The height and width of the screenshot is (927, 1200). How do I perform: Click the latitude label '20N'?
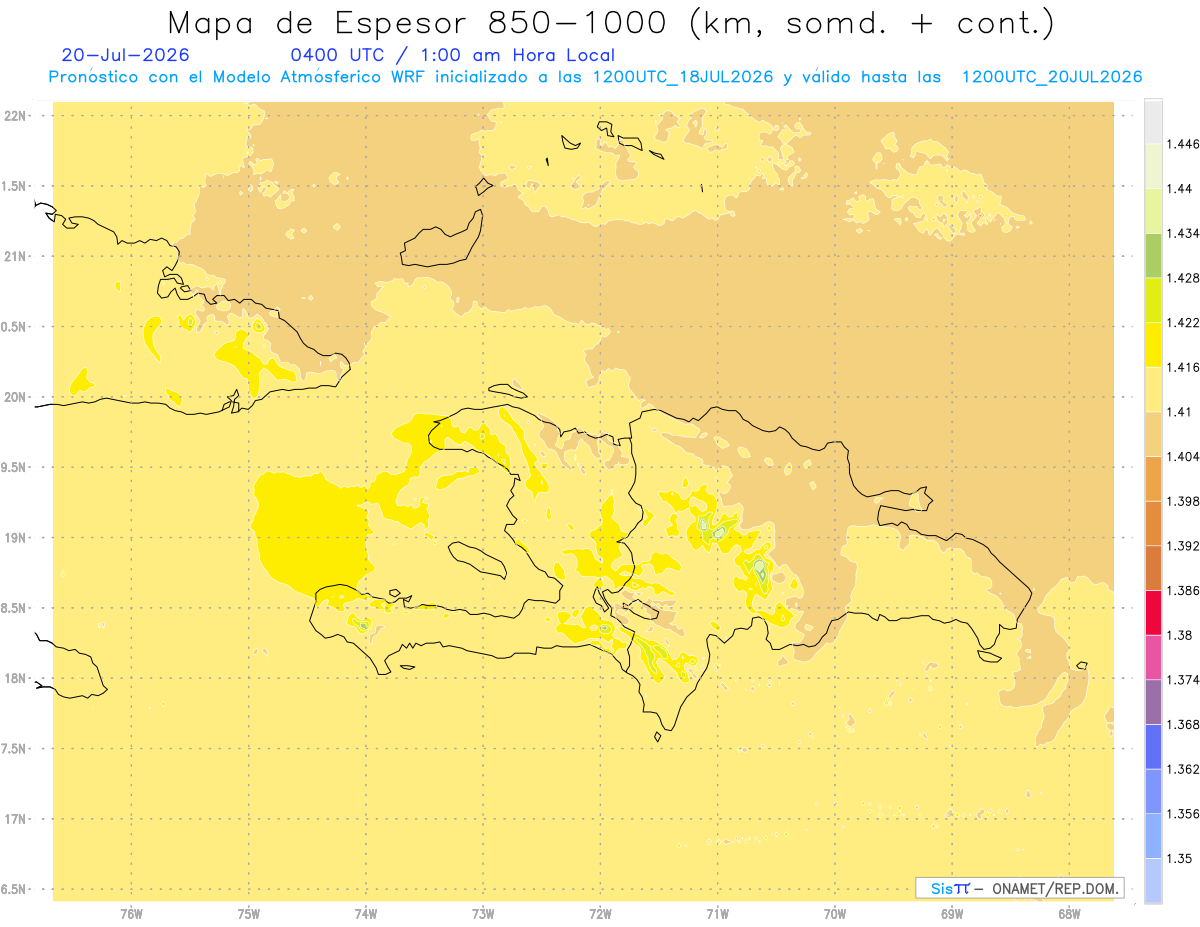(15, 397)
